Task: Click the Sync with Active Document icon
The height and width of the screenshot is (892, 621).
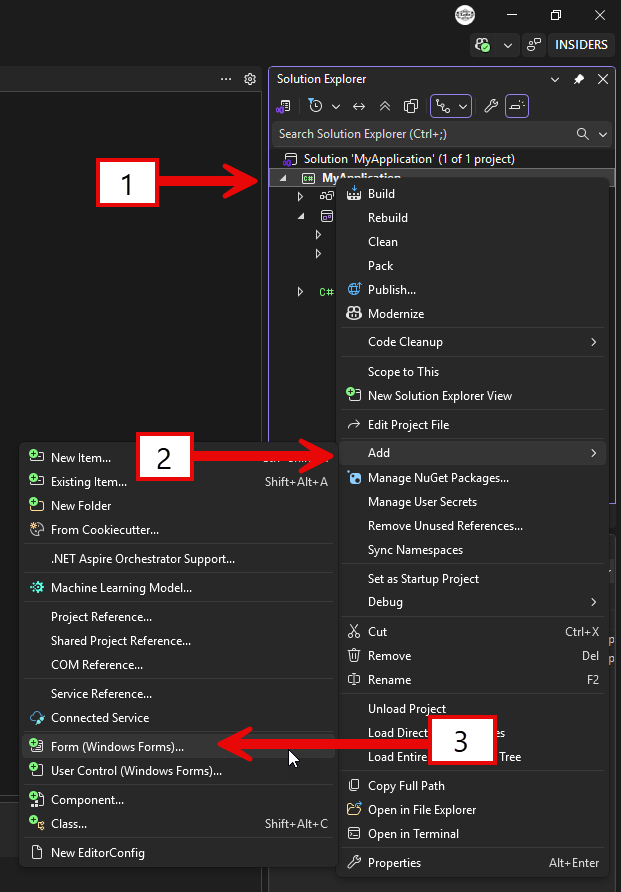Action: tap(358, 106)
